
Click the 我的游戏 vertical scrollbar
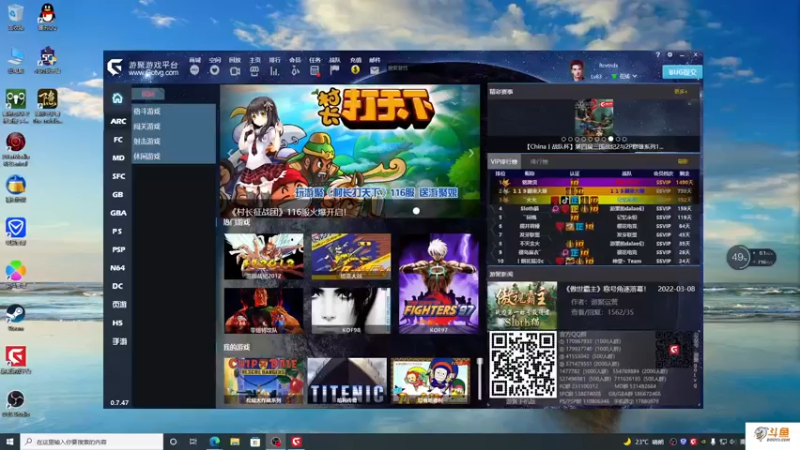[x=480, y=379]
